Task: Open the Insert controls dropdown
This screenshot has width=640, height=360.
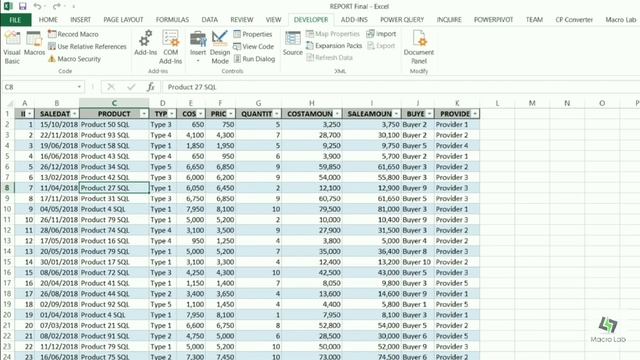Action: [198, 47]
